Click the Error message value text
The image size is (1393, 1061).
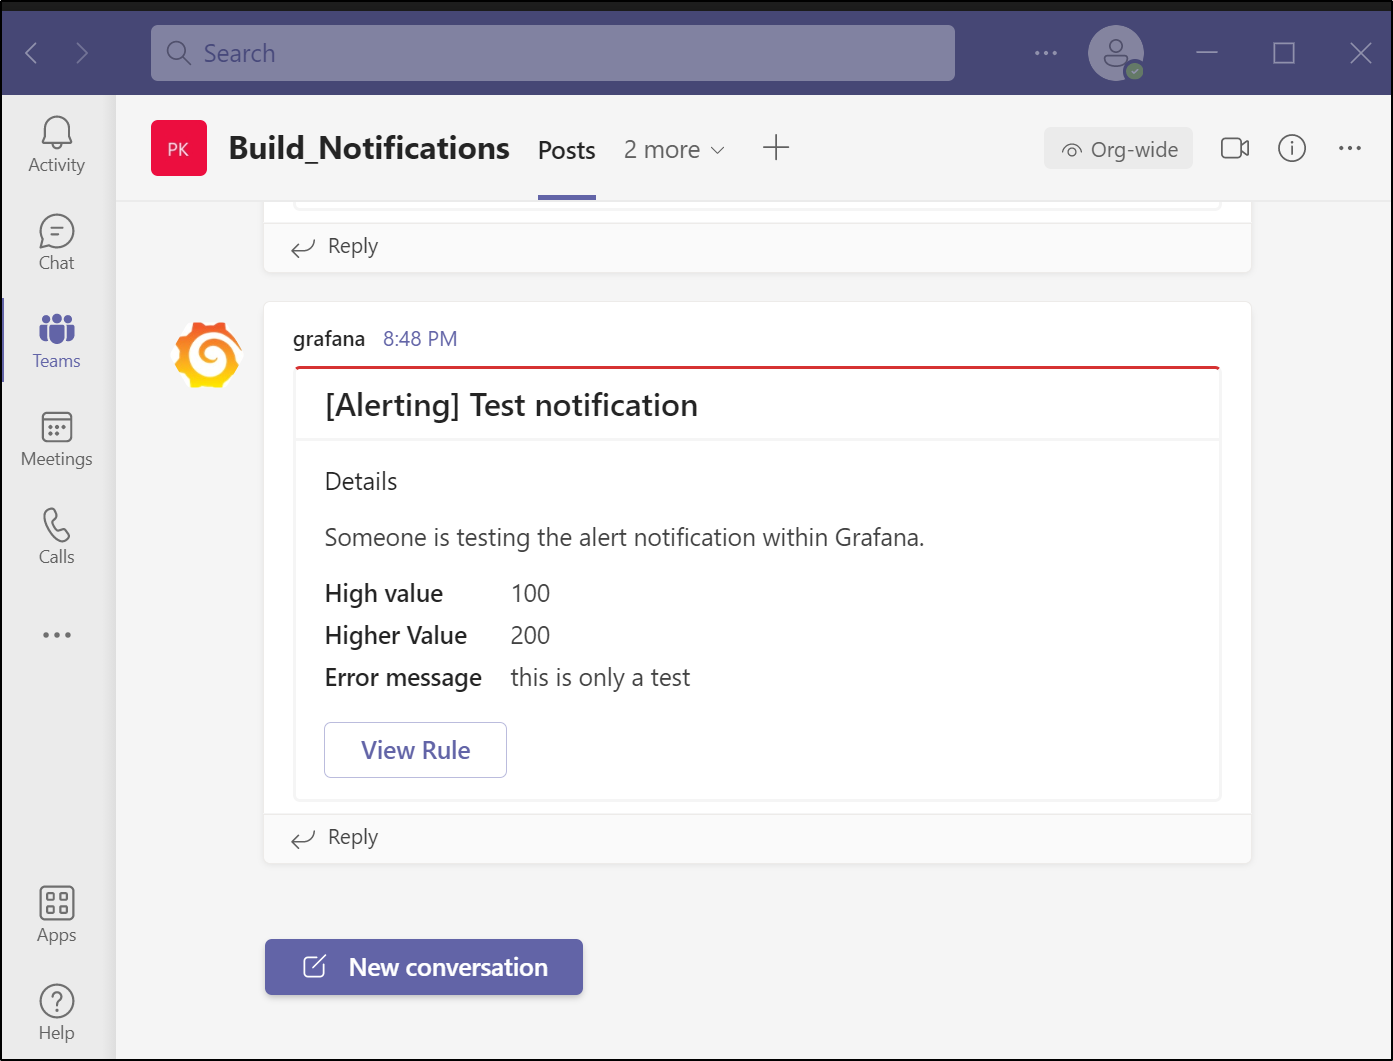(600, 677)
